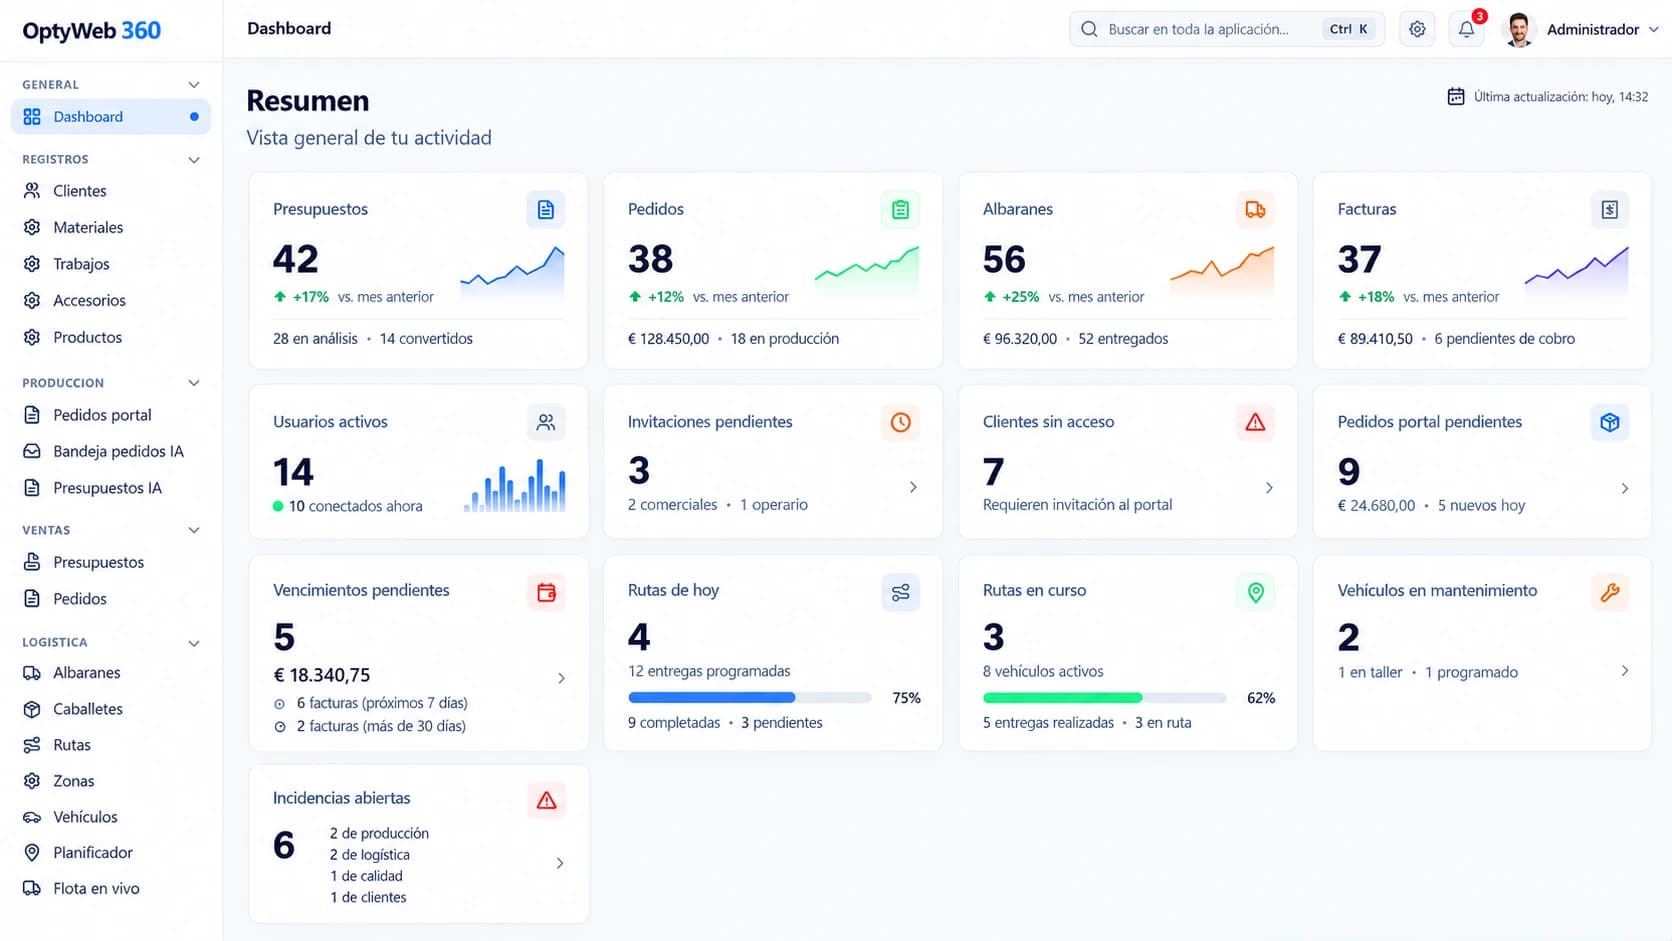Click the Rutas en curso 62% progress bar
Viewport: 1672px width, 941px height.
(x=1105, y=698)
